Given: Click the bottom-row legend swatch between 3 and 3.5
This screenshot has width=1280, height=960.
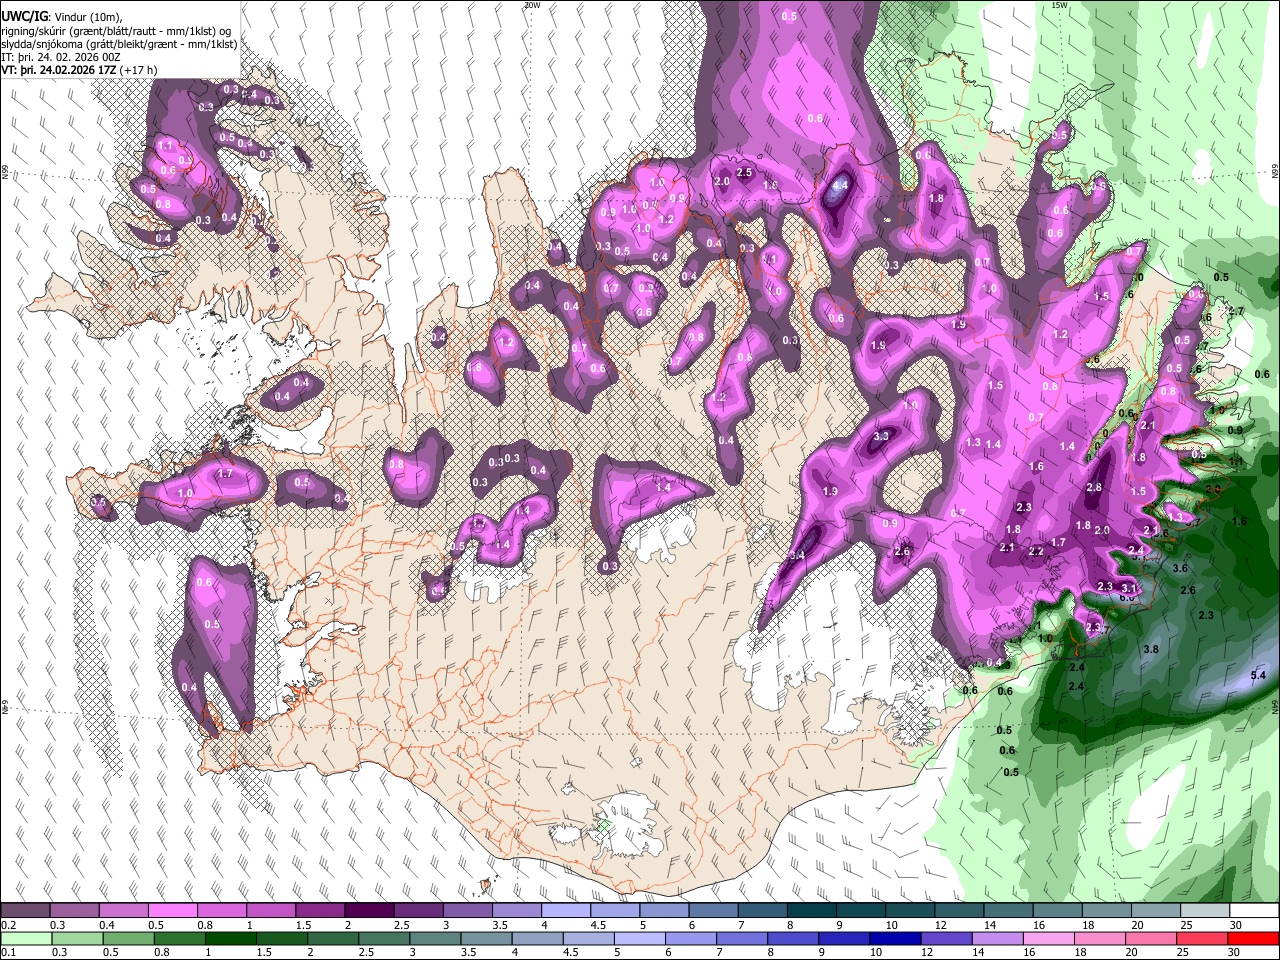Looking at the screenshot, I should tap(434, 938).
